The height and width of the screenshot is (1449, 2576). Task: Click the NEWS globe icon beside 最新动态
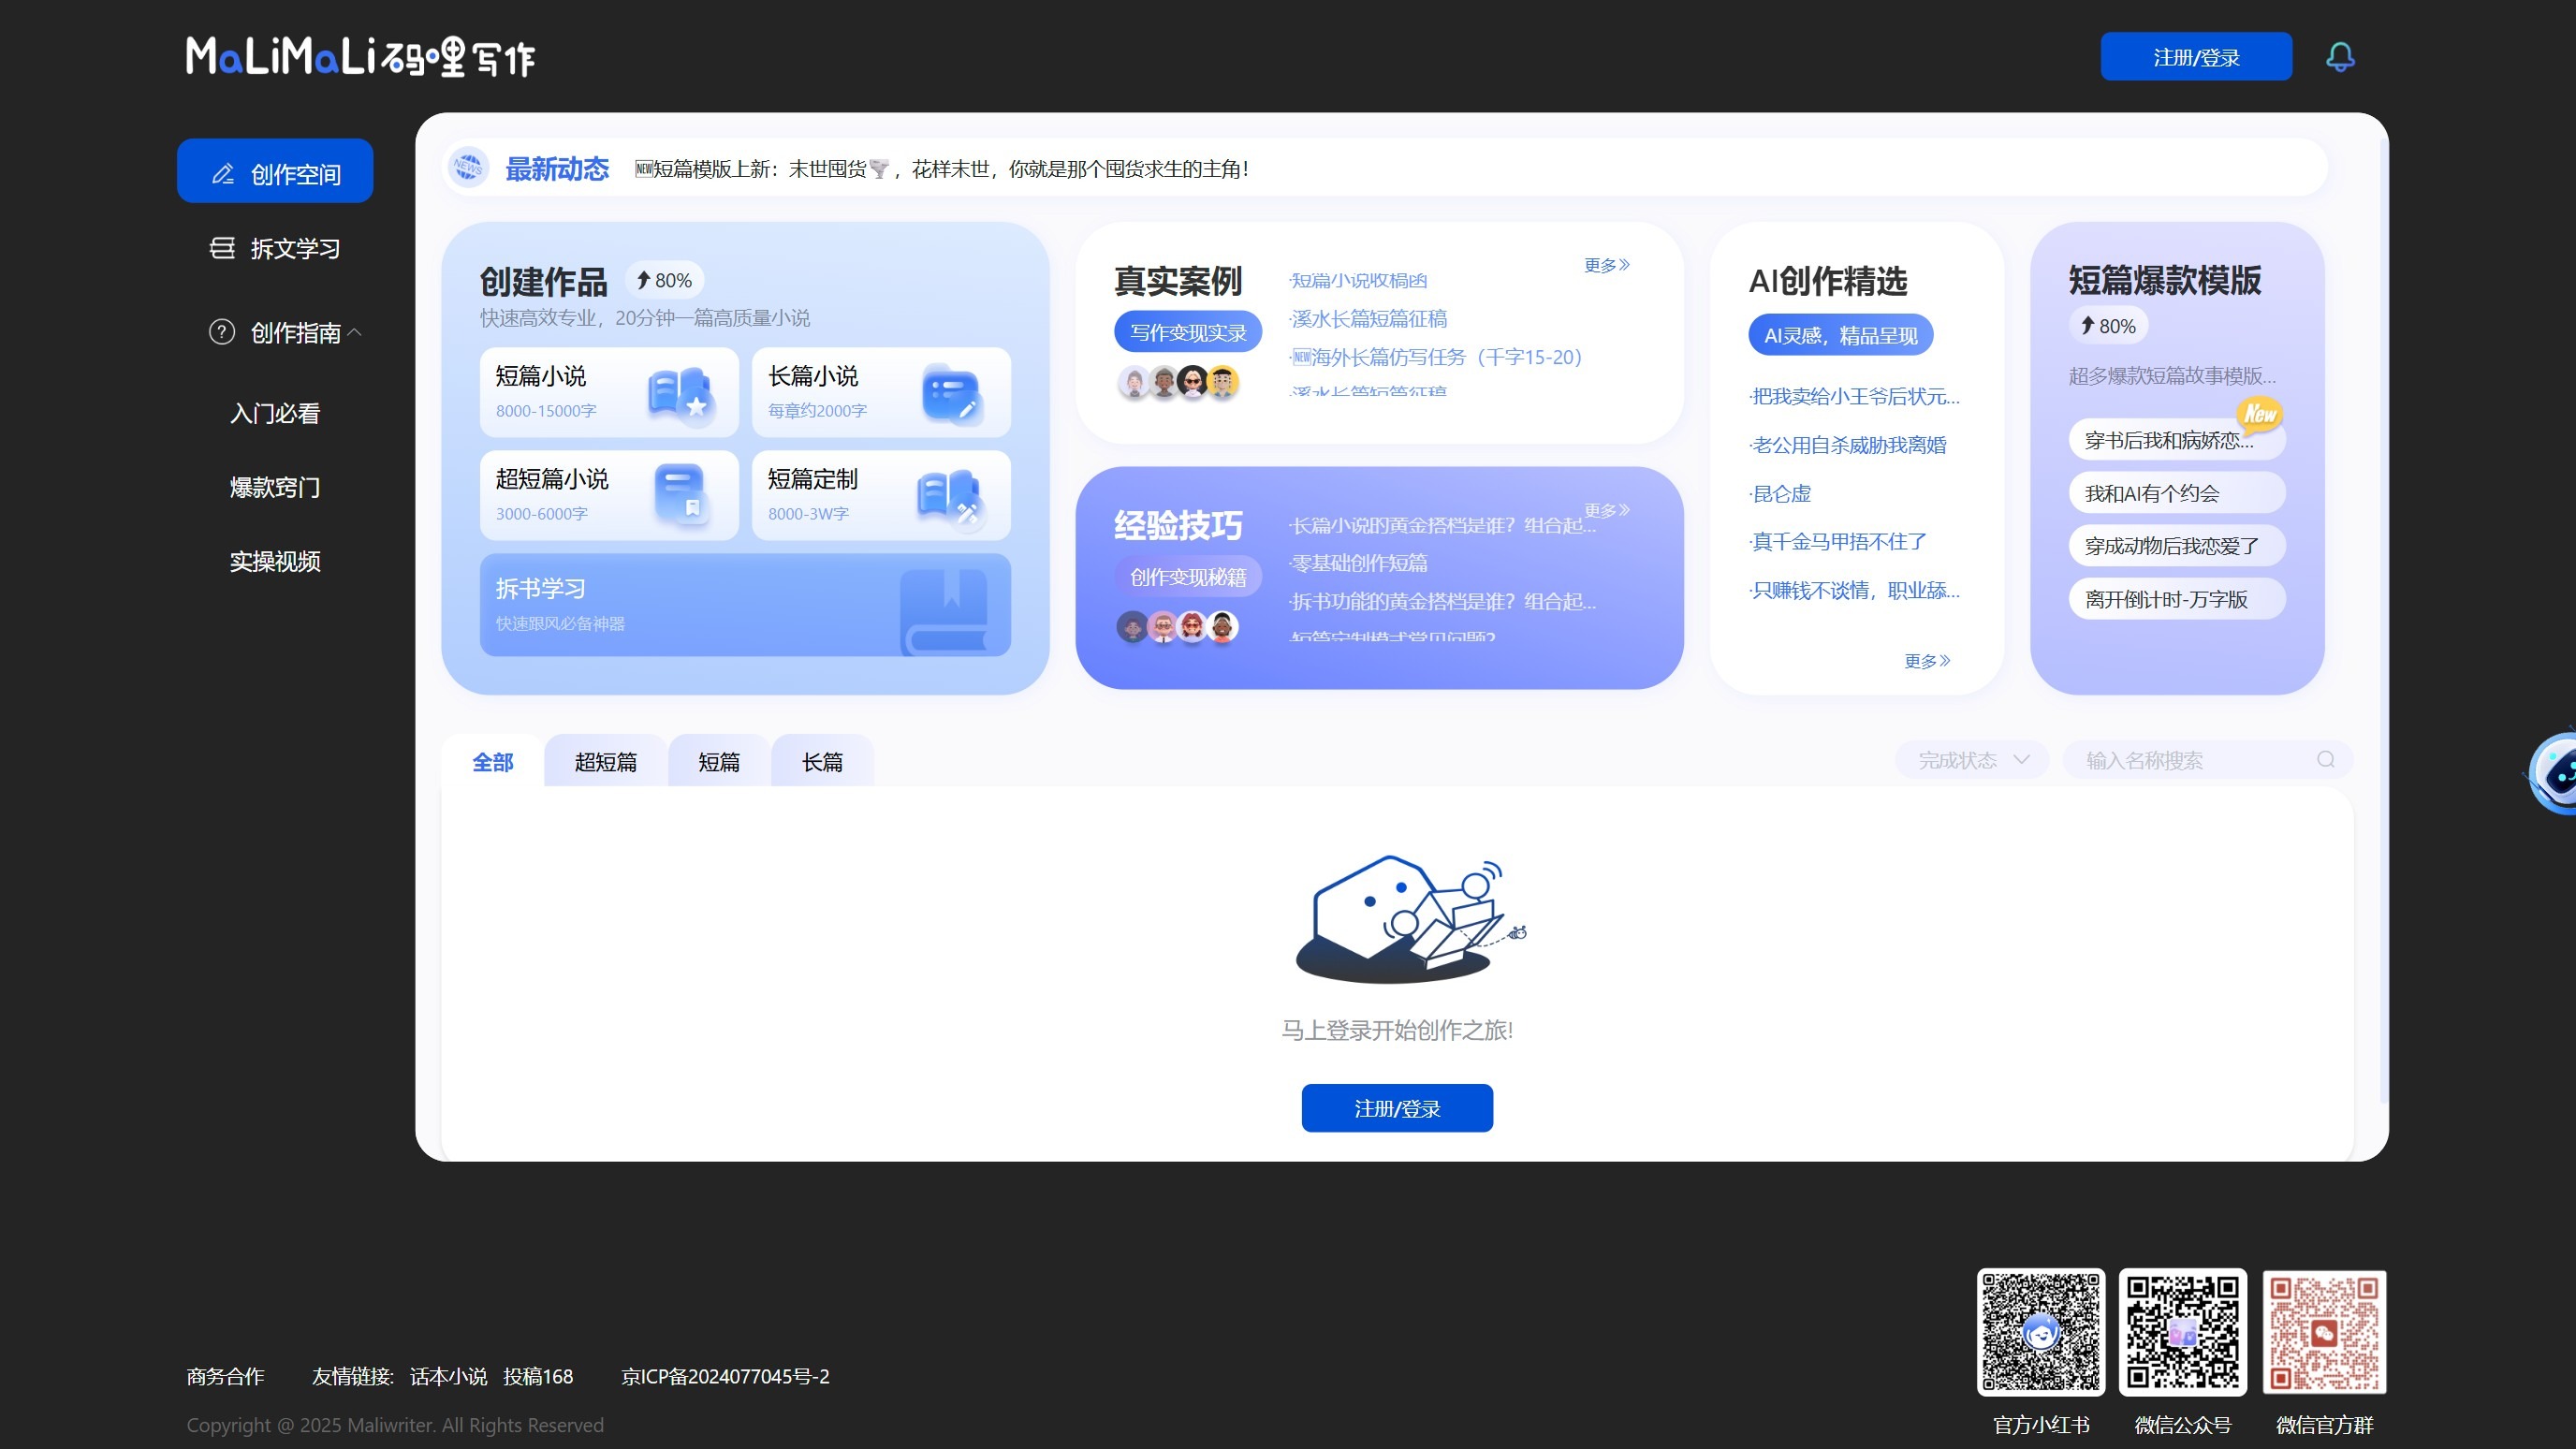point(467,168)
